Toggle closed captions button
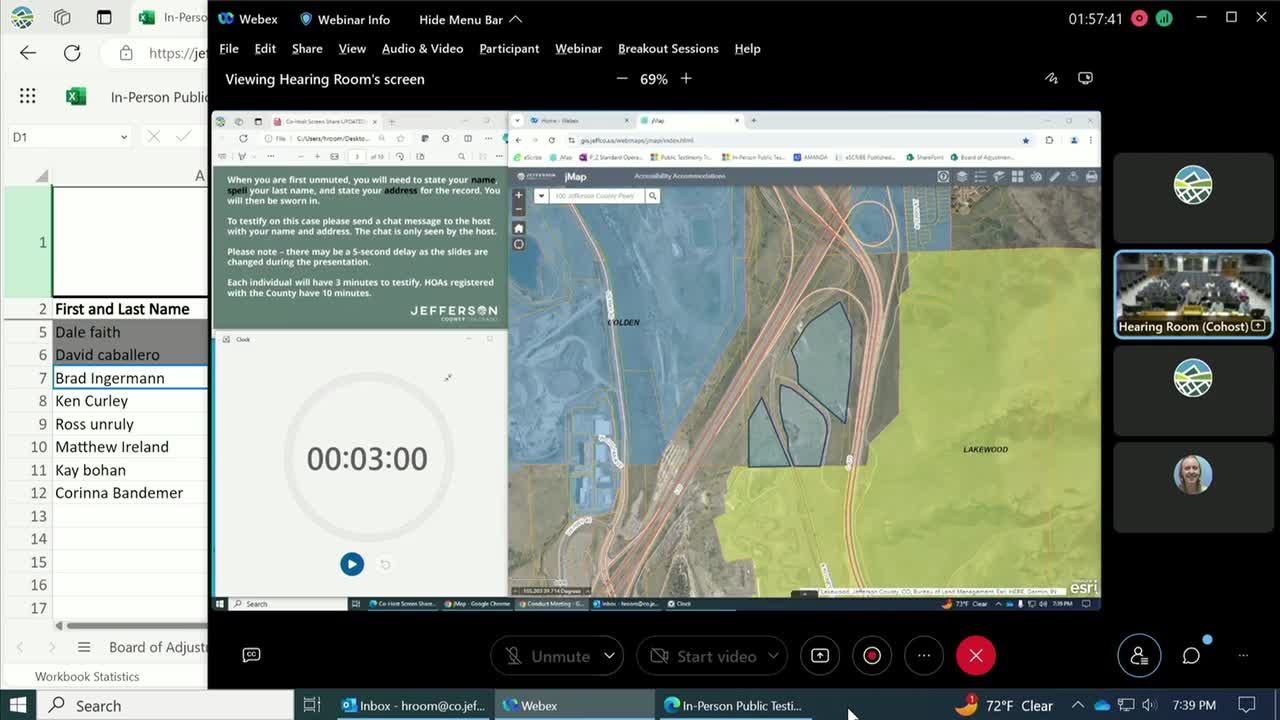This screenshot has width=1280, height=720. [251, 655]
